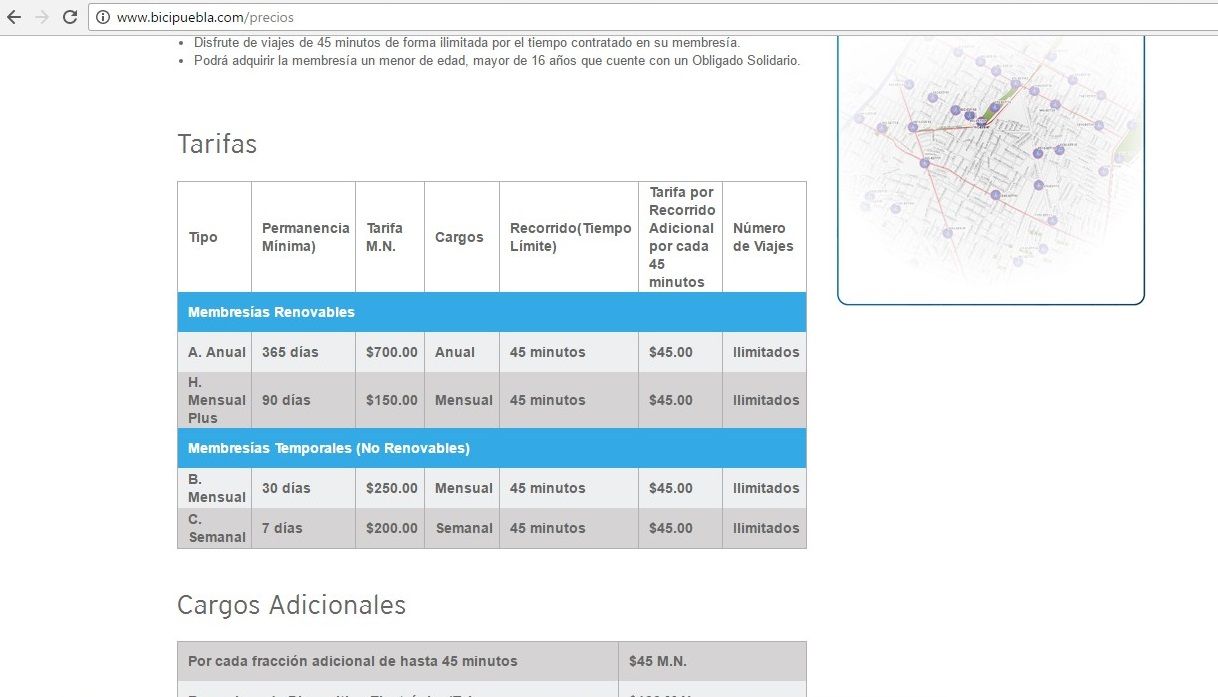Click the Tarifas section heading

click(217, 144)
